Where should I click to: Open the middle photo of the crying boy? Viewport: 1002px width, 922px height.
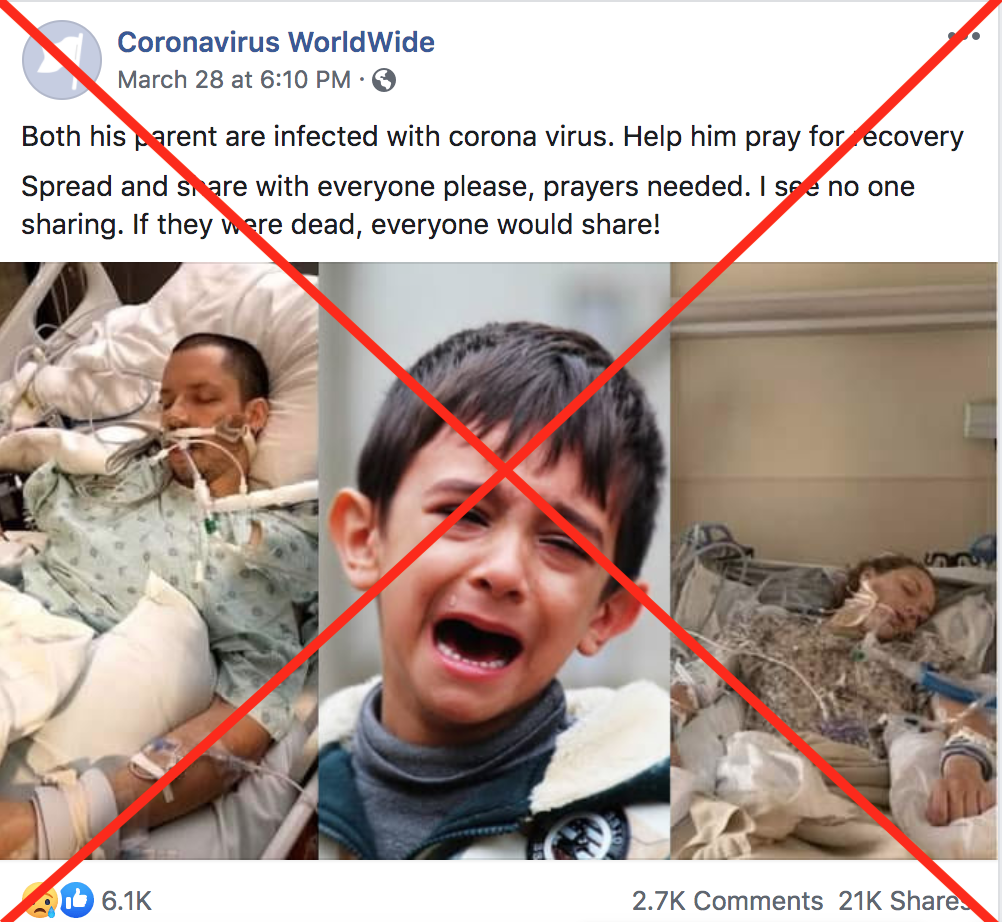494,560
